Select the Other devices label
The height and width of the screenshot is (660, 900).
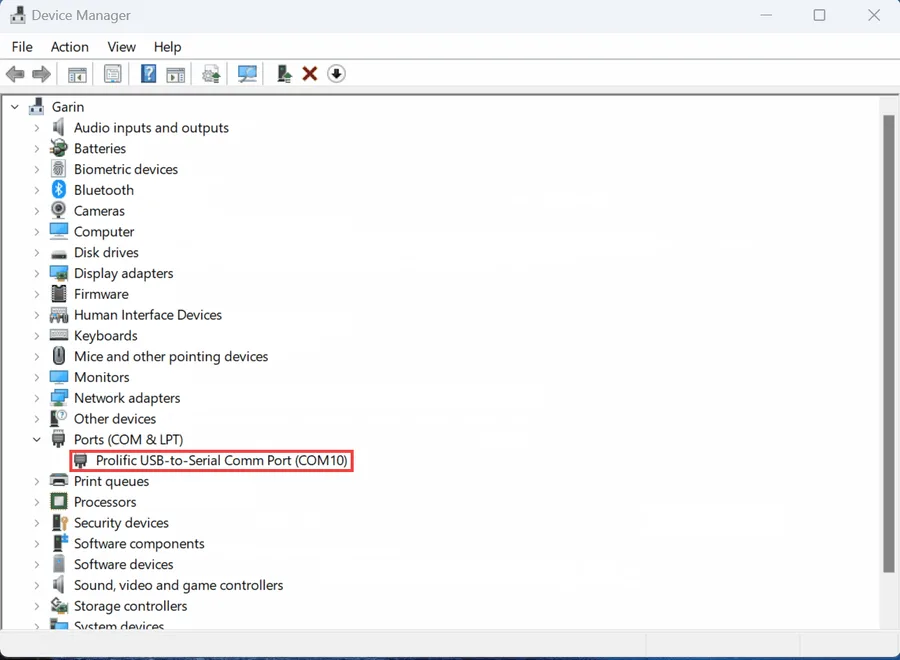[115, 418]
